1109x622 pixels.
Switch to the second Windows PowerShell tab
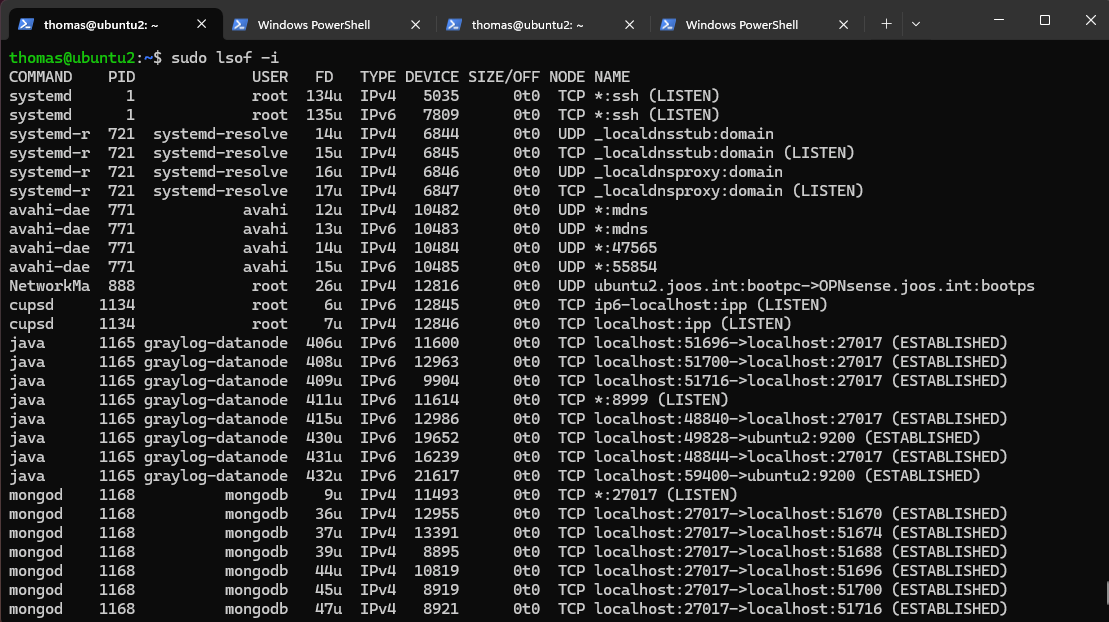tap(314, 25)
